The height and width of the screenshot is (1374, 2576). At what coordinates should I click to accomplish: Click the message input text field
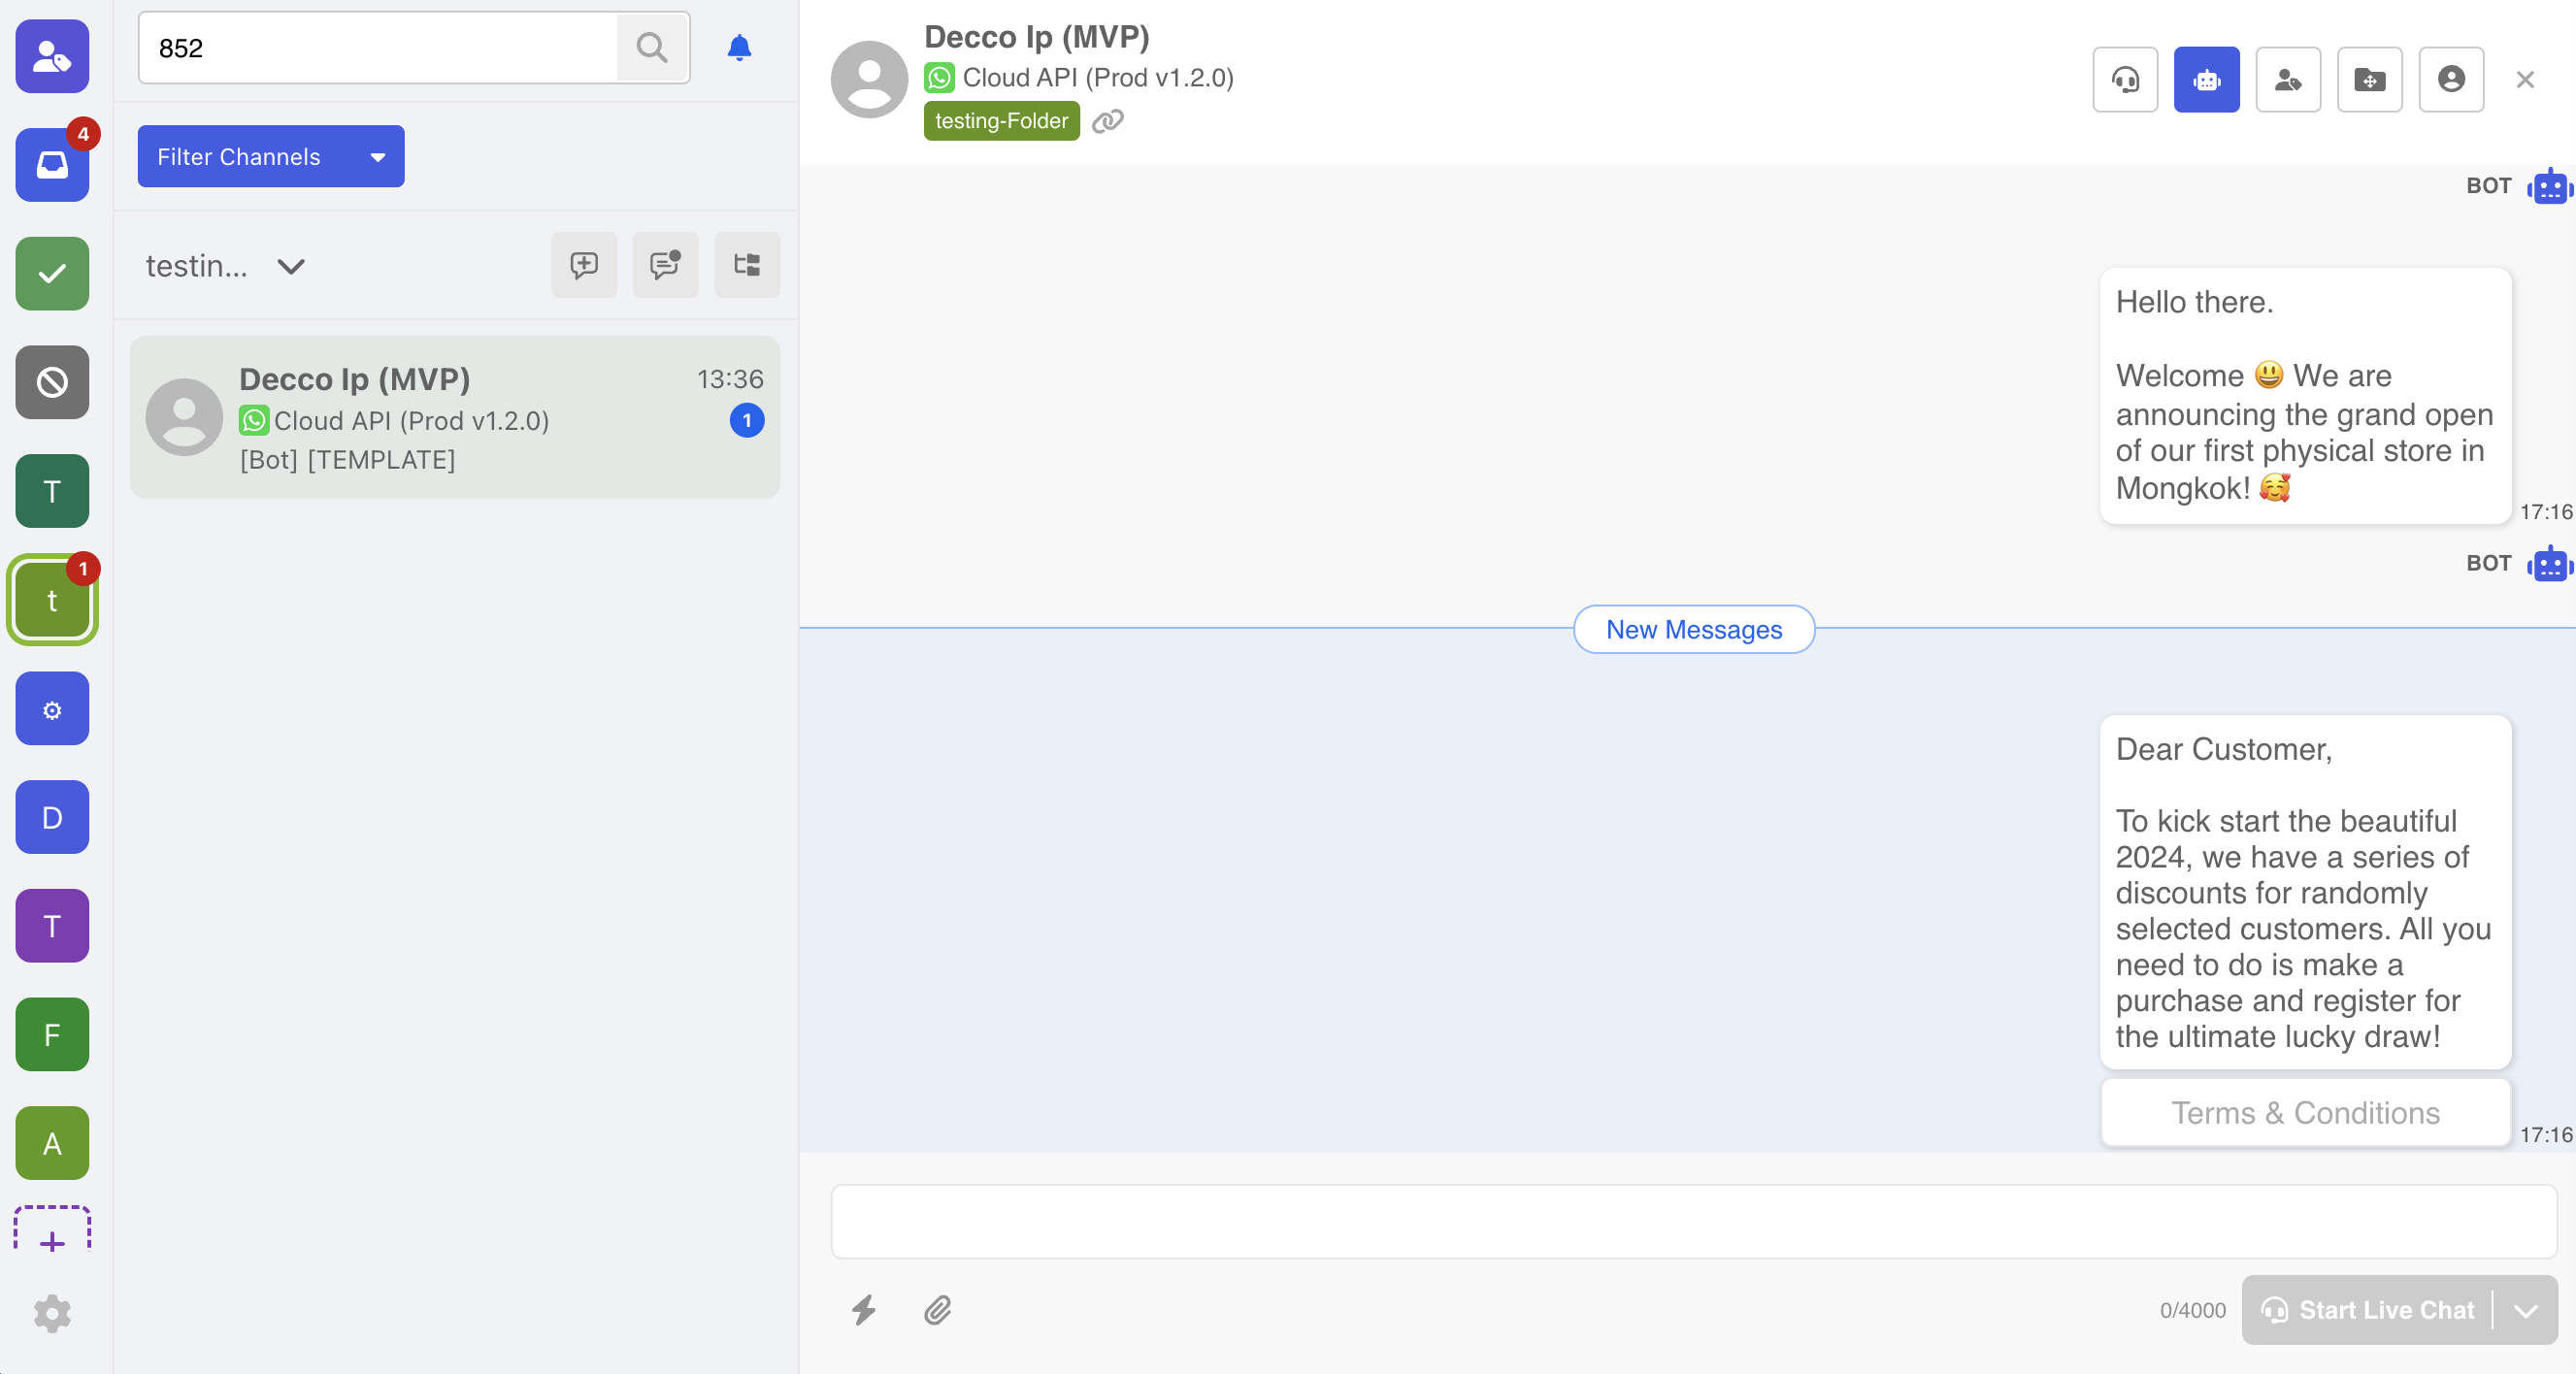[1693, 1221]
